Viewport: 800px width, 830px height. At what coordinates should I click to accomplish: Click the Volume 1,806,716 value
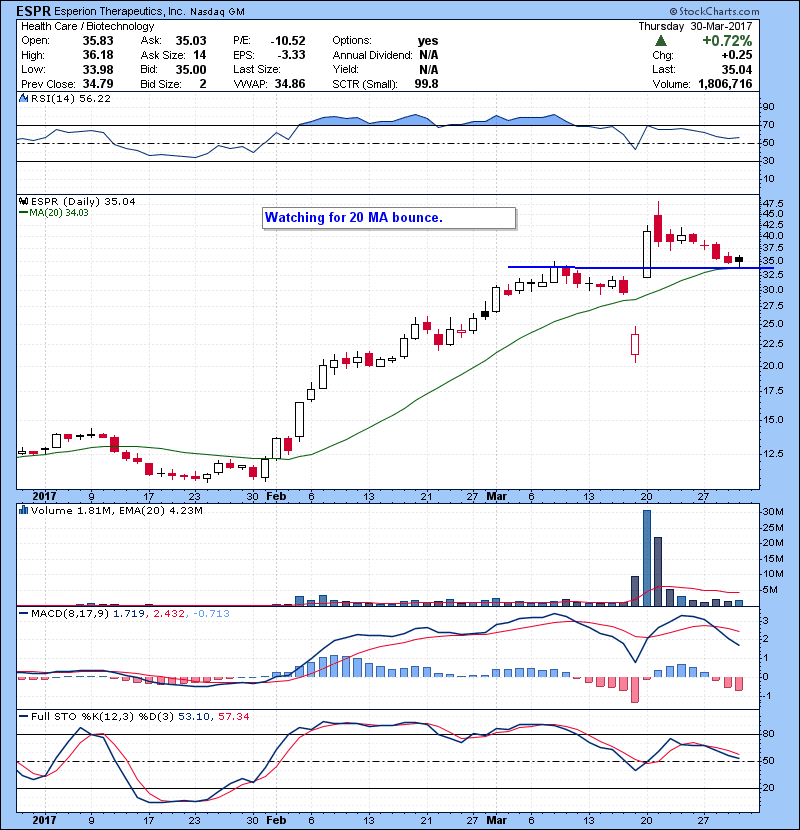pos(725,84)
